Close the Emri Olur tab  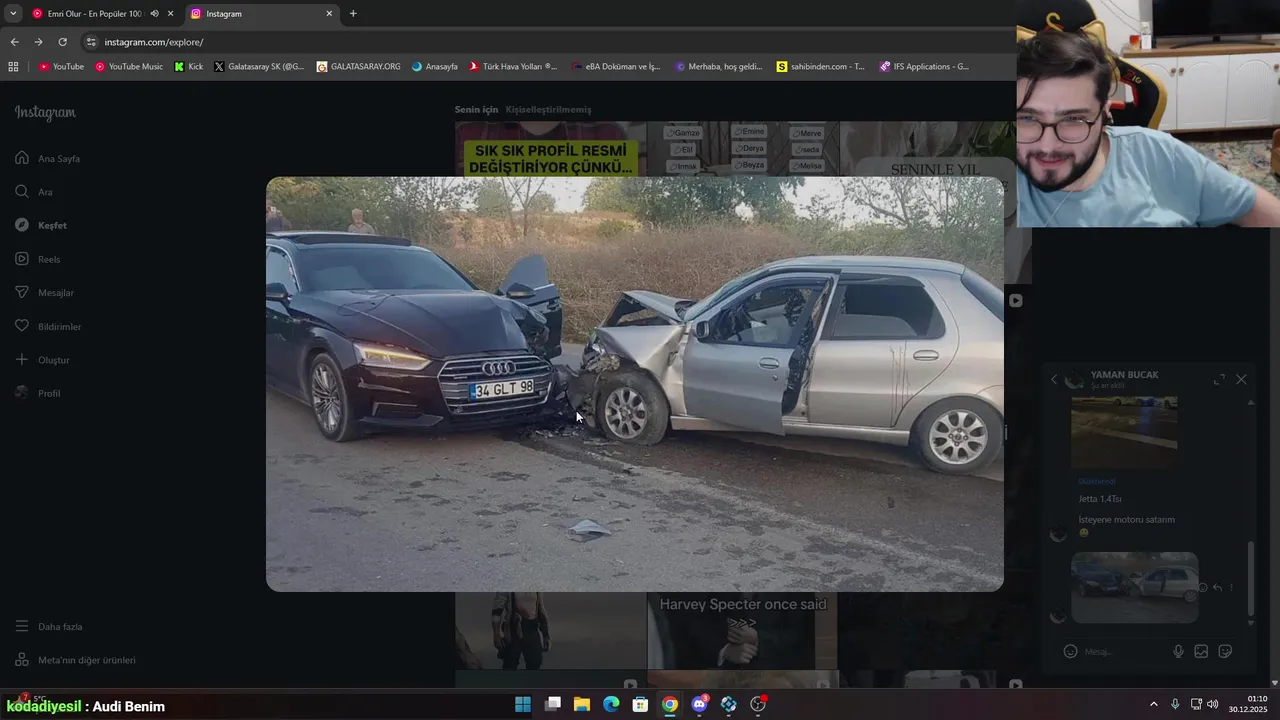171,14
